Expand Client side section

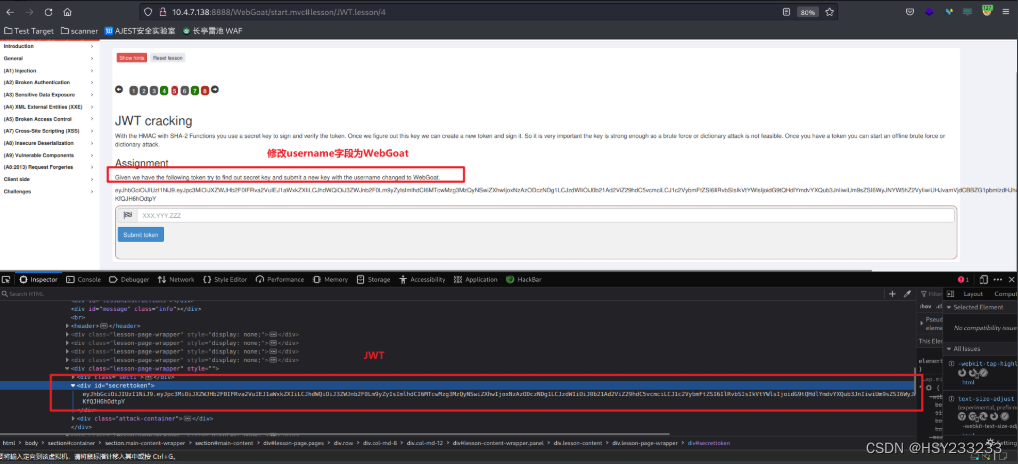click(49, 179)
